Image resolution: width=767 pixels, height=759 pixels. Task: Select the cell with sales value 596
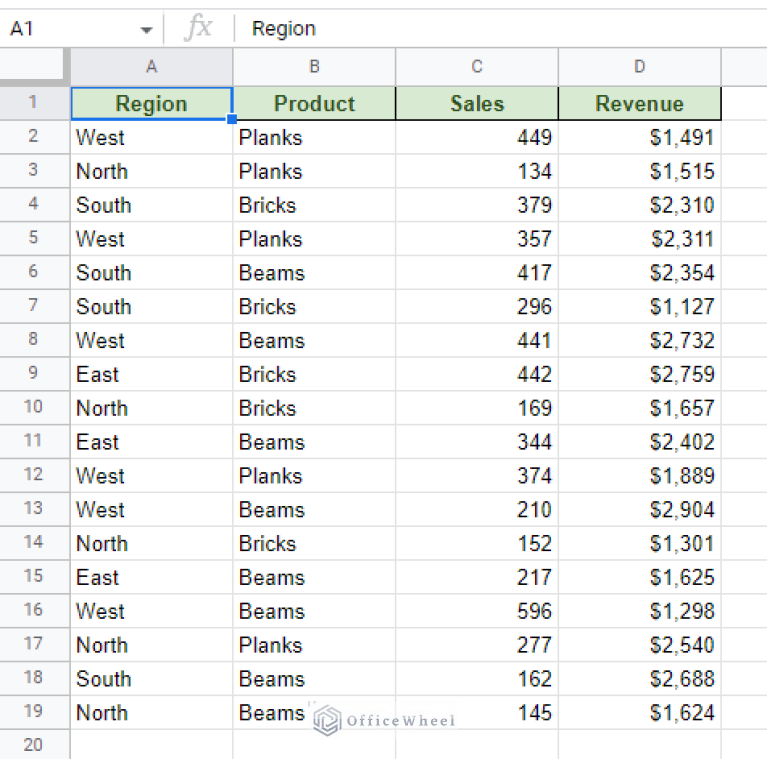coord(477,611)
